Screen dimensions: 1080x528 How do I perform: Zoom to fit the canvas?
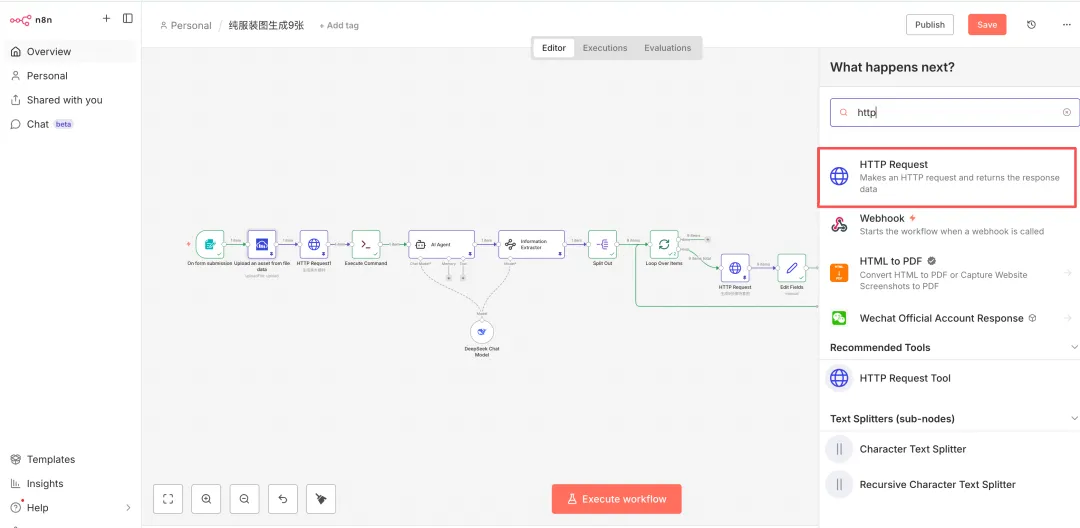(168, 499)
